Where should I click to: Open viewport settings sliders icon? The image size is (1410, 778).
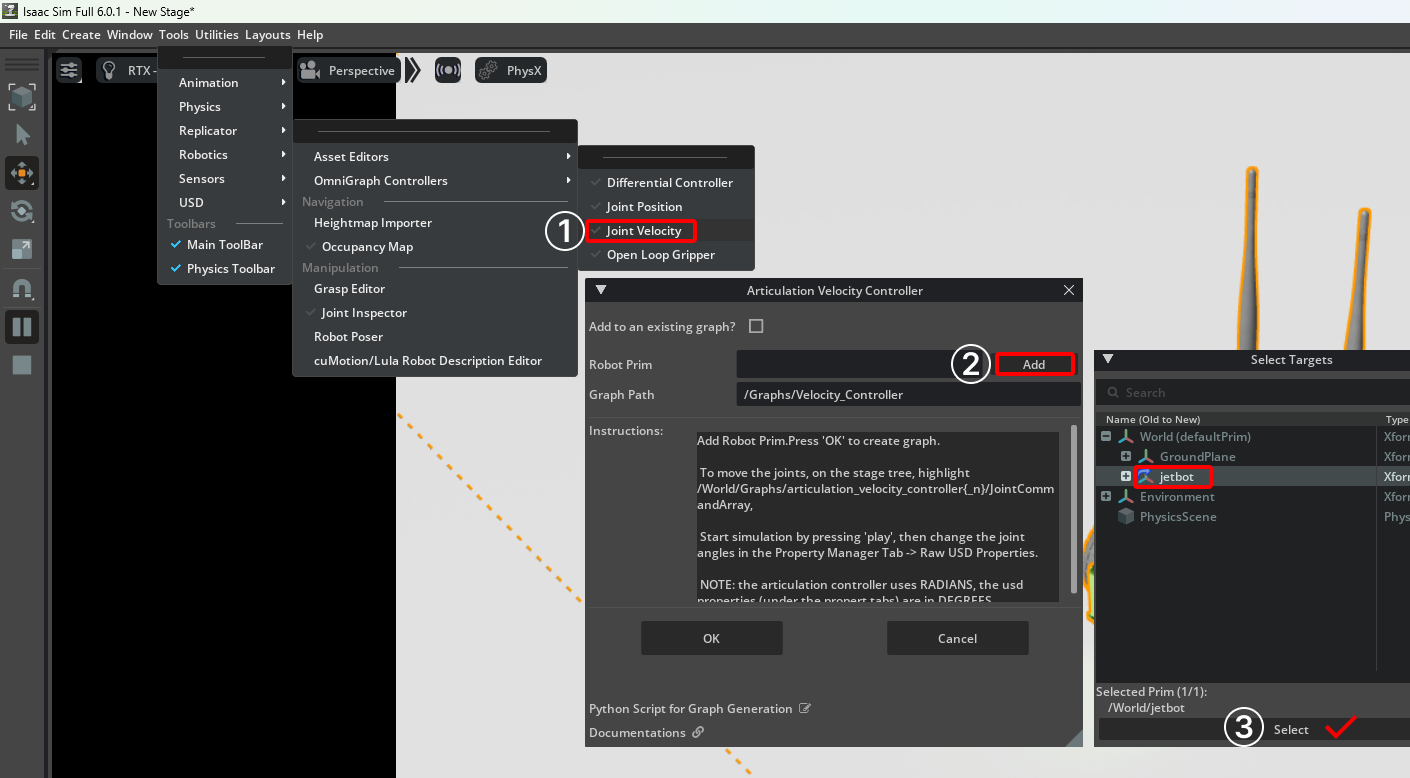click(69, 70)
